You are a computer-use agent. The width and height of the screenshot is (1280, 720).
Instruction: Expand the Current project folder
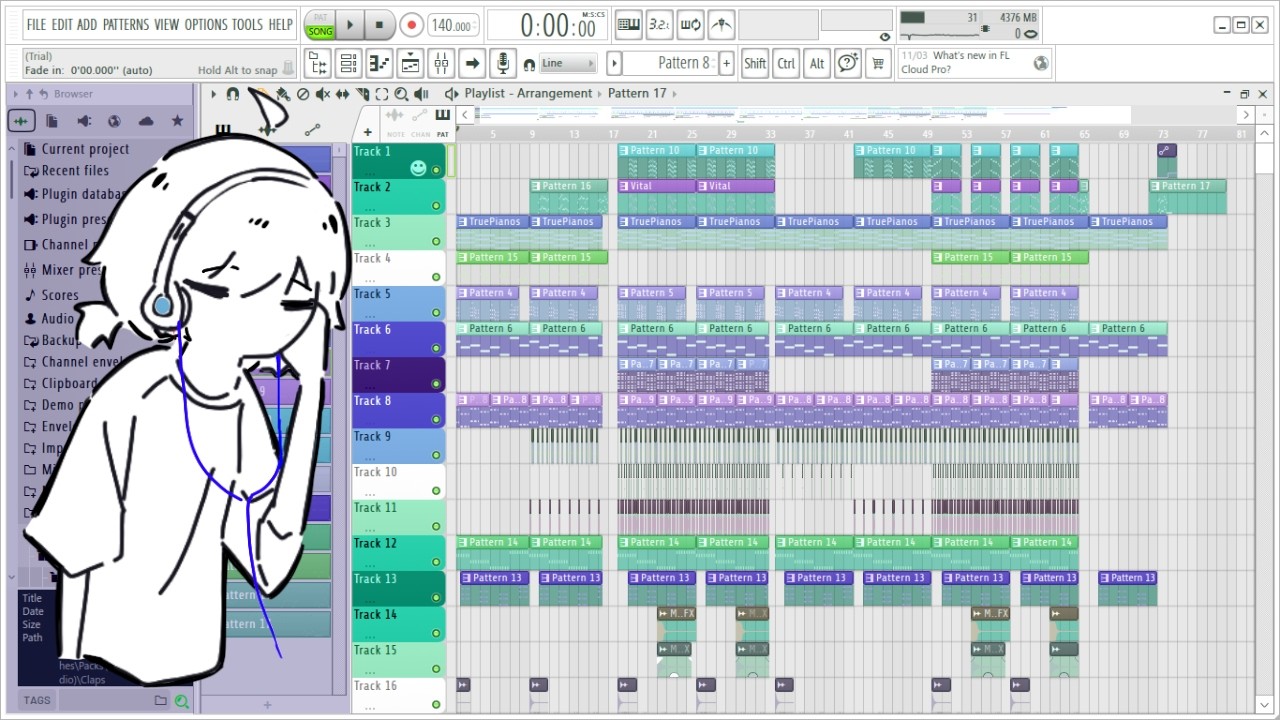tap(75, 149)
